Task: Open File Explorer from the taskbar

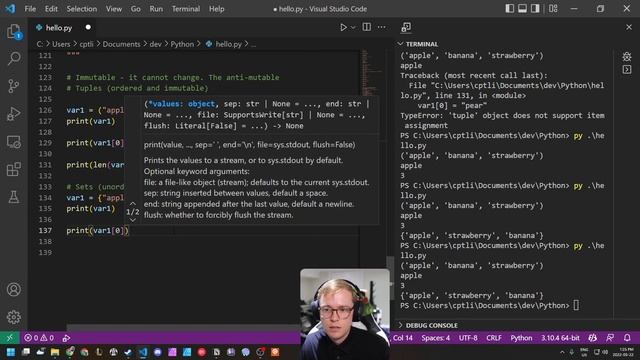Action: tap(55, 352)
